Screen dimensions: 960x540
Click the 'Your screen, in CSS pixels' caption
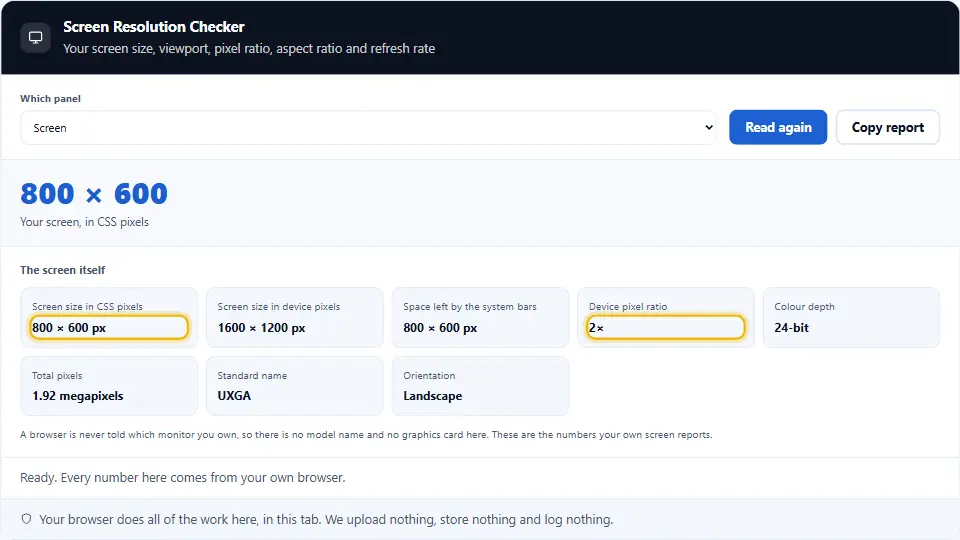[84, 222]
